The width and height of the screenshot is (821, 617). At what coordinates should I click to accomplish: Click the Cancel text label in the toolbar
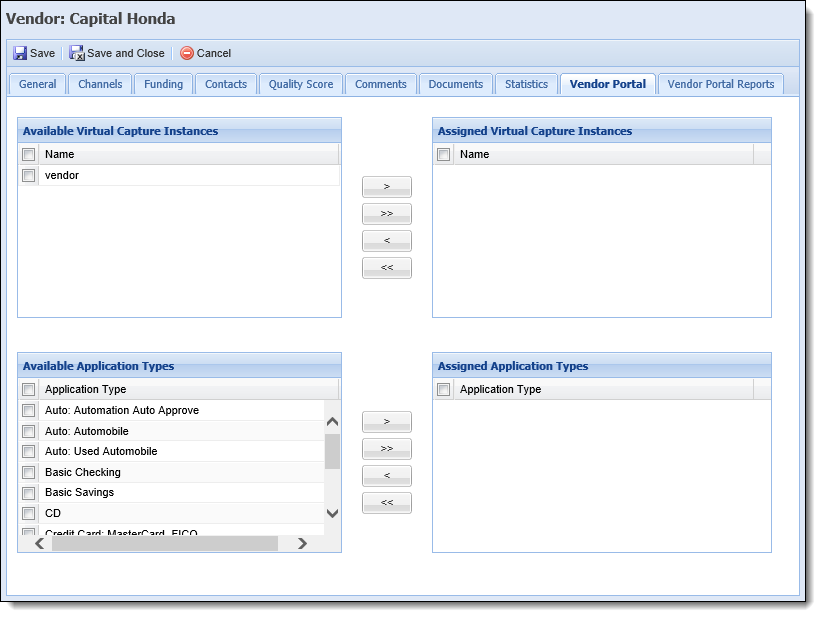point(214,53)
